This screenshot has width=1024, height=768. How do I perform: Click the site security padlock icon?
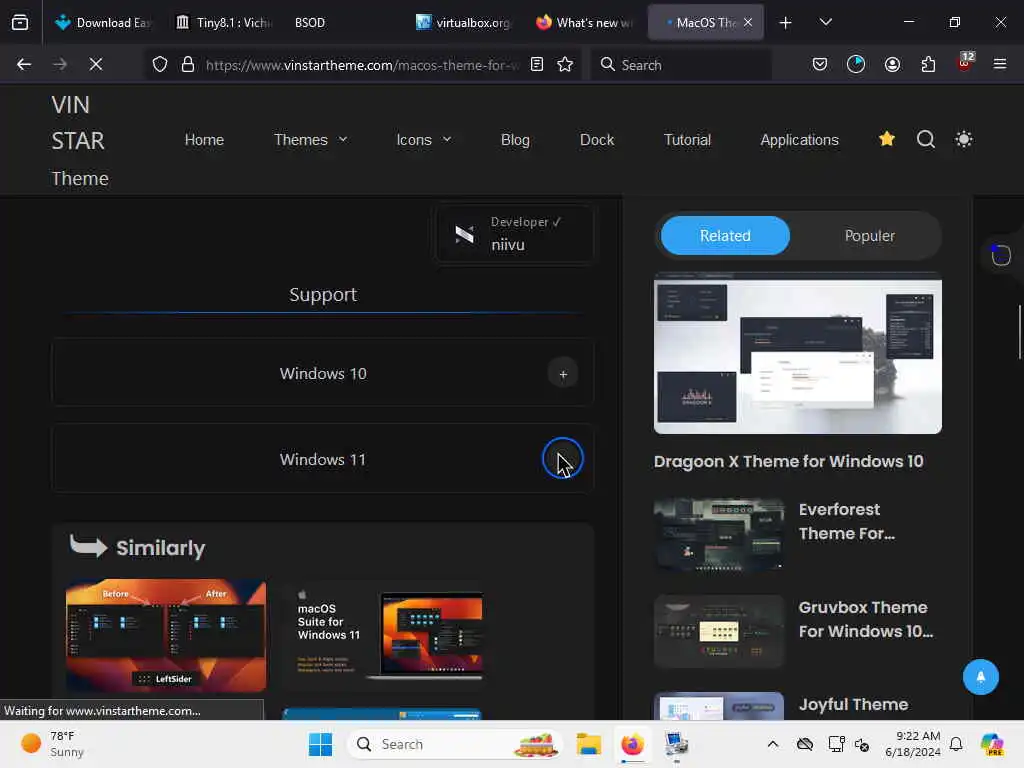[x=188, y=64]
